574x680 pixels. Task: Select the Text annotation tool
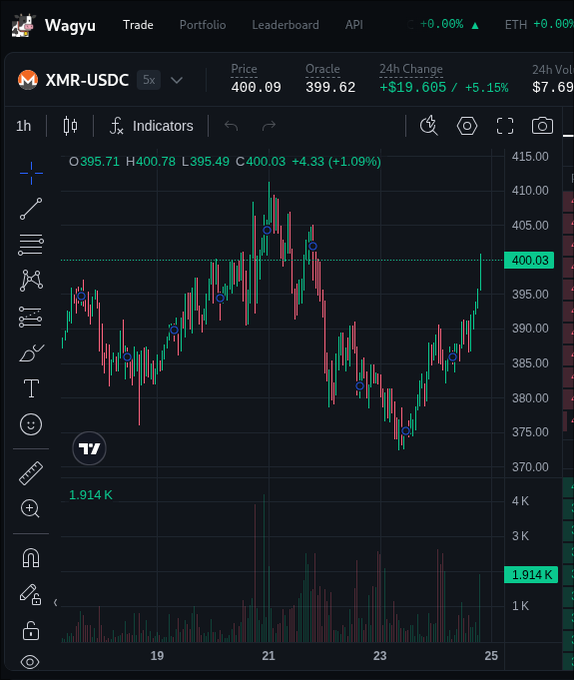pos(31,388)
